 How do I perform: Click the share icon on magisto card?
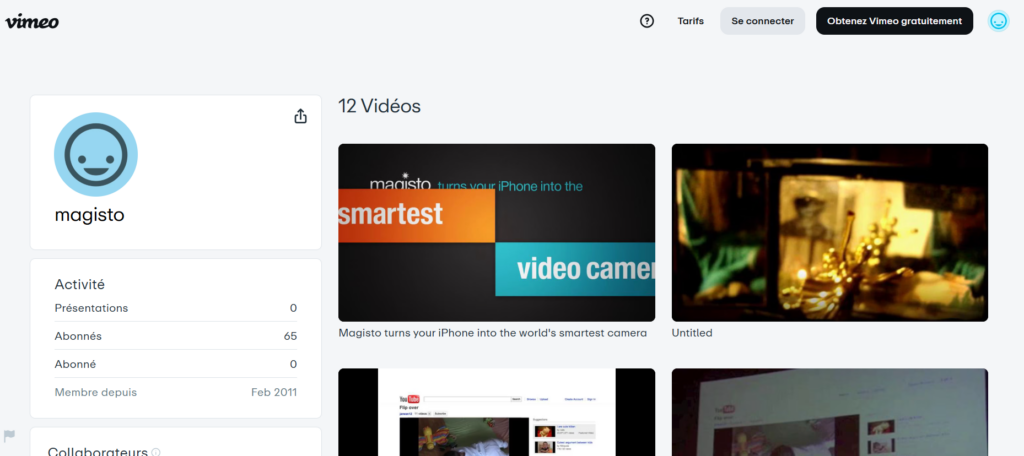click(300, 116)
